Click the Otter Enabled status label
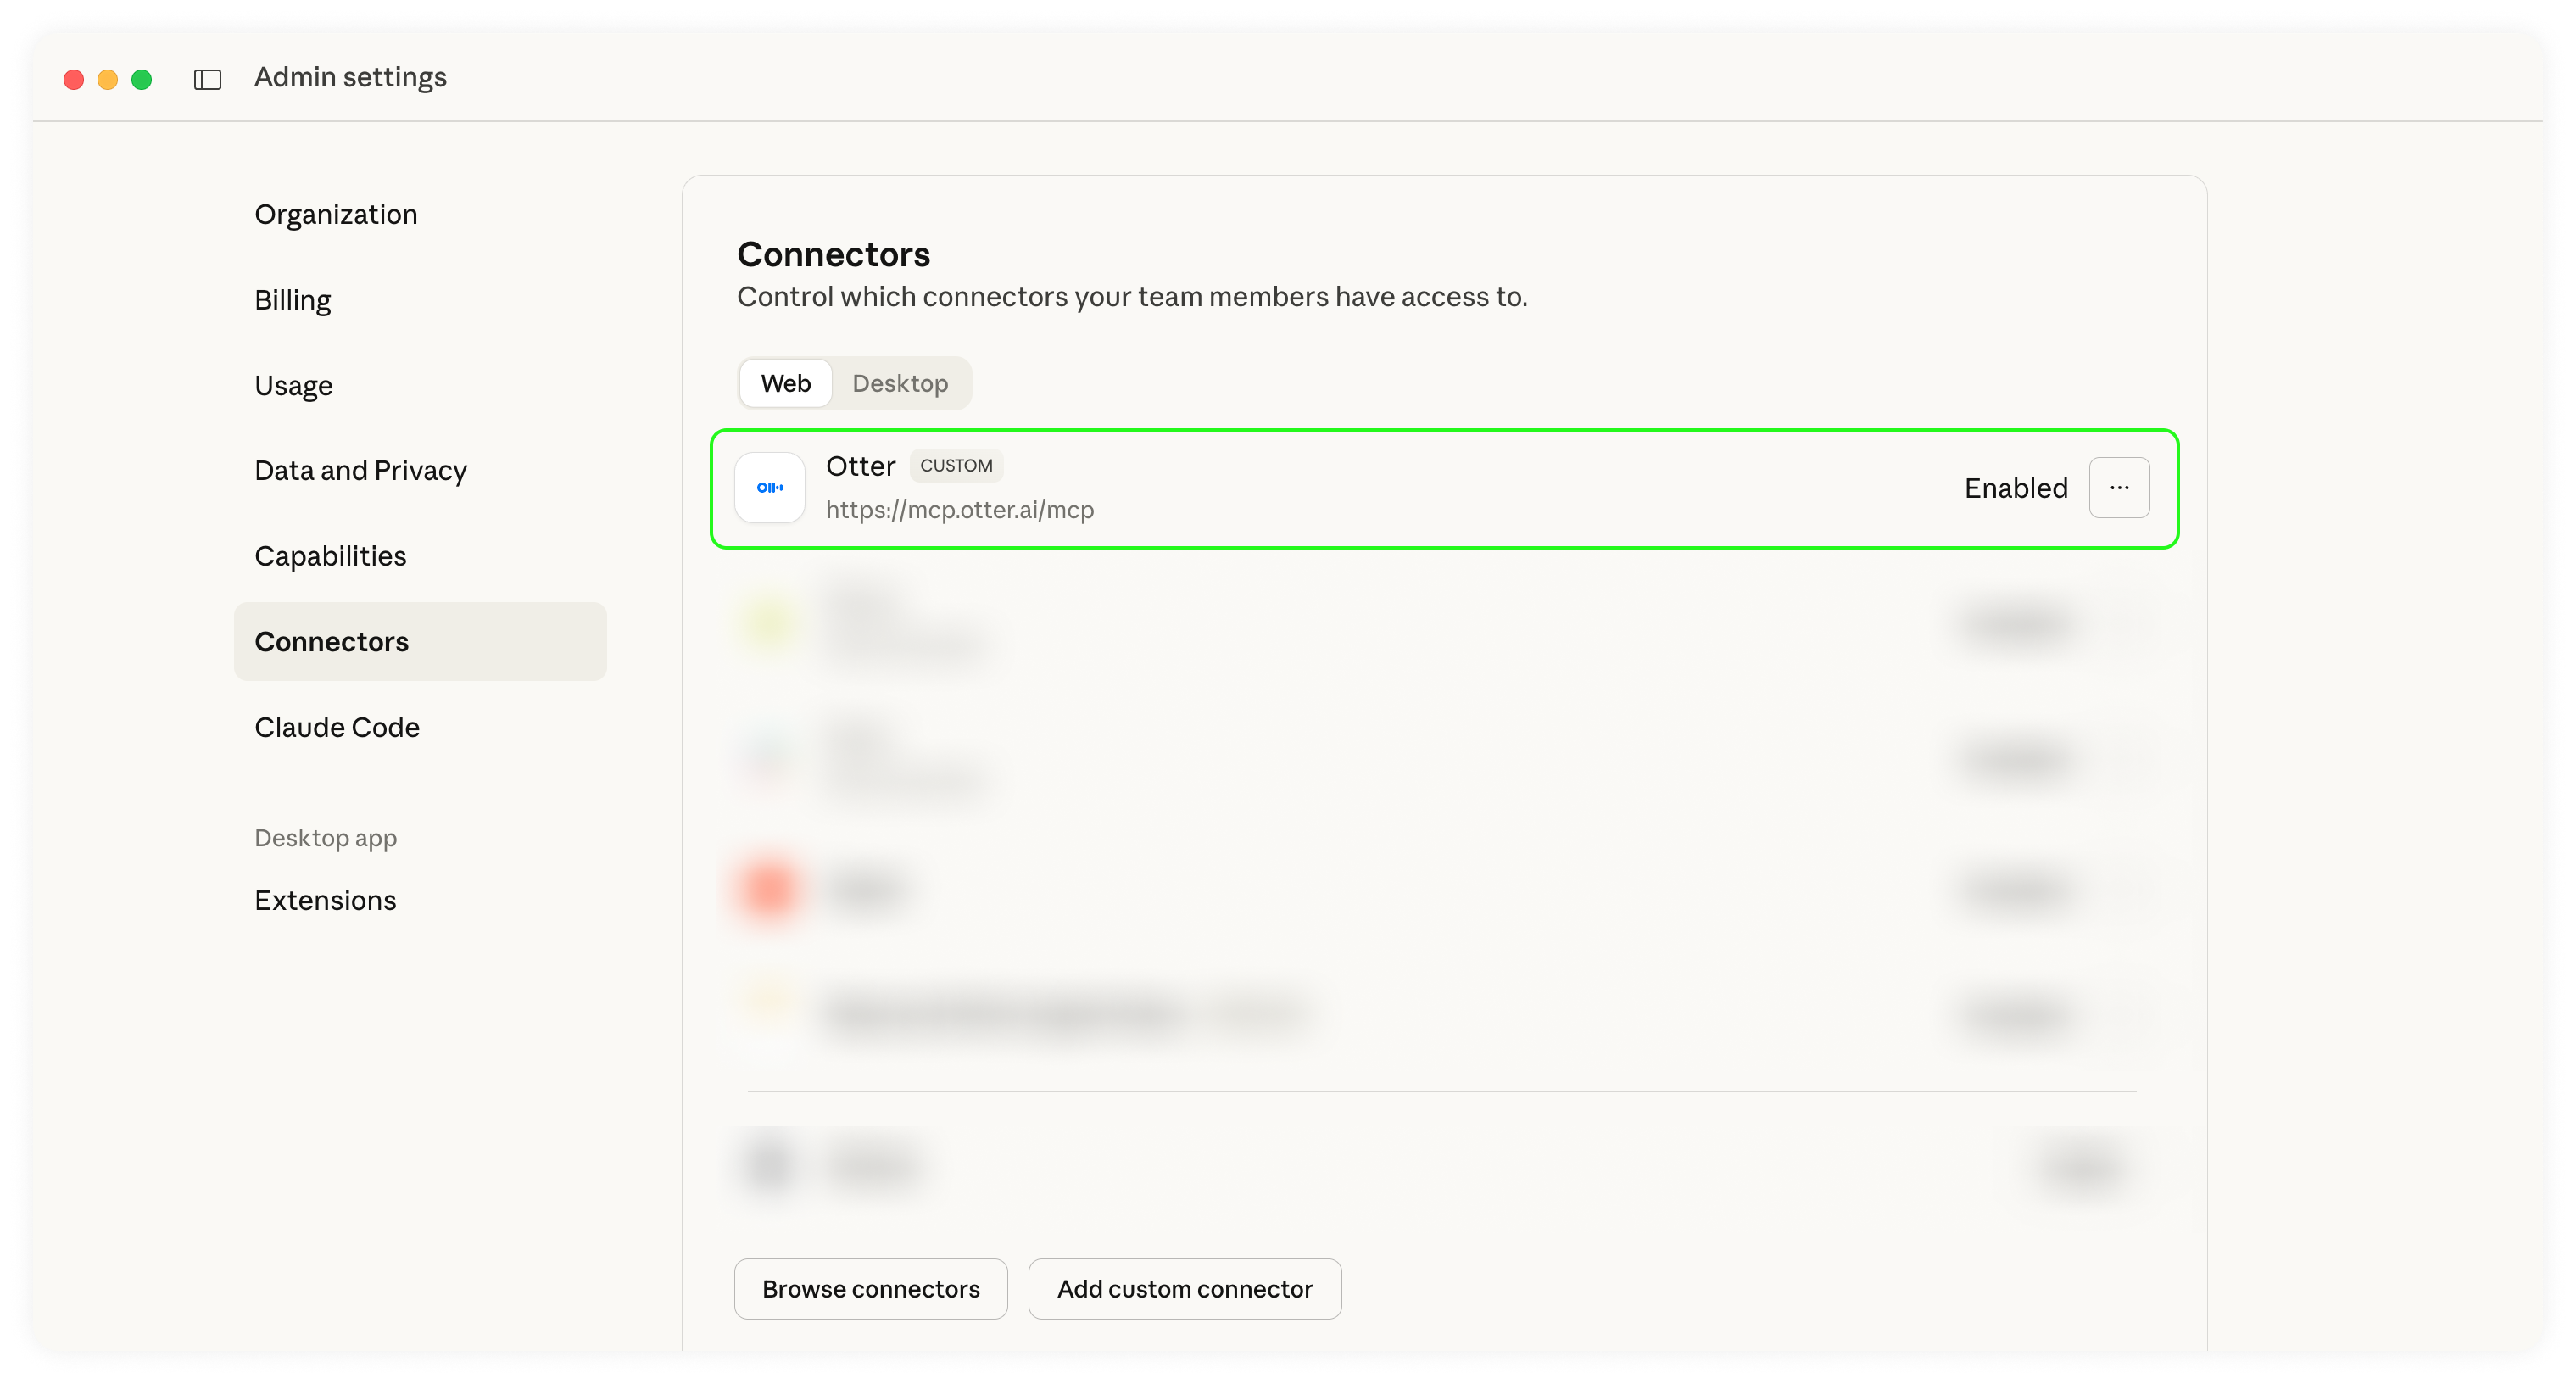This screenshot has height=1384, width=2576. coord(2015,488)
